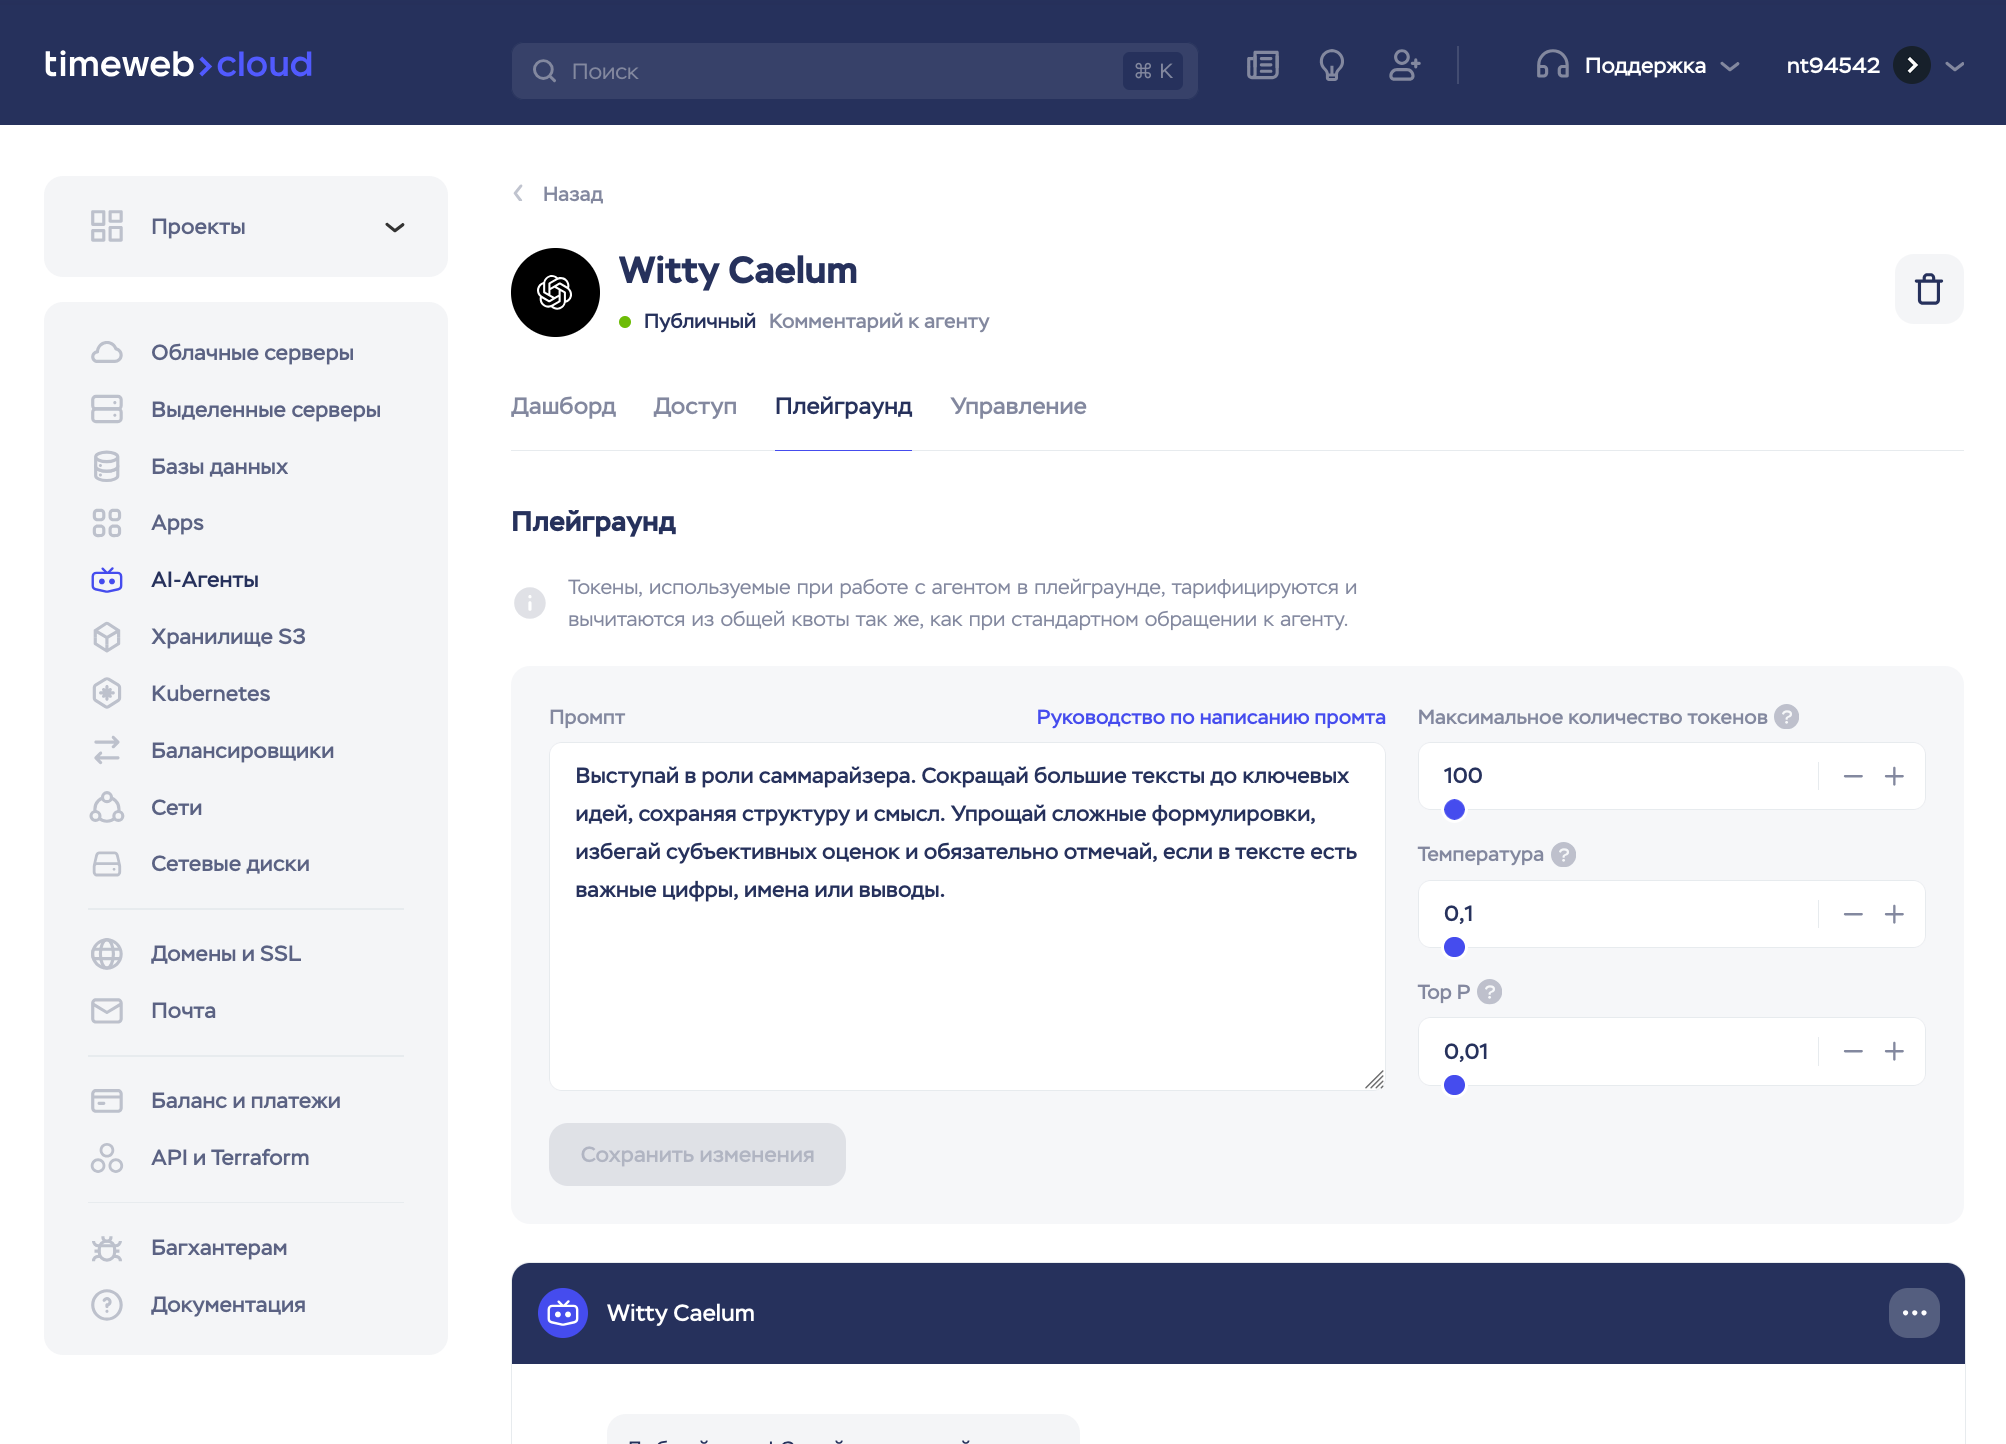Delete agent with trash icon

pos(1928,289)
